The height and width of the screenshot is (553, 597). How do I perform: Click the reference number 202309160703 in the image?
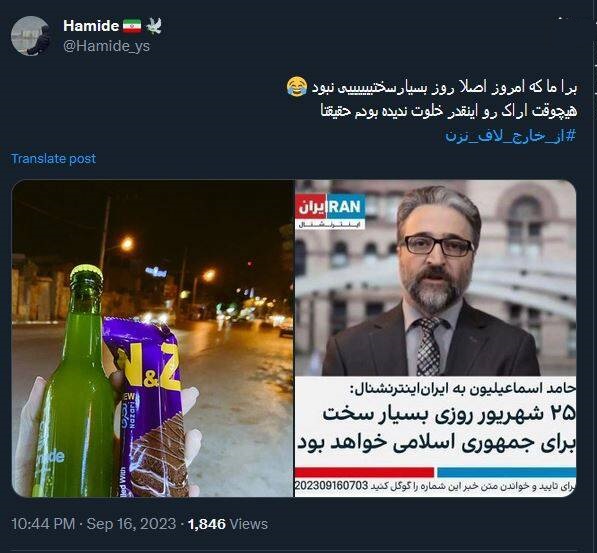coord(332,486)
